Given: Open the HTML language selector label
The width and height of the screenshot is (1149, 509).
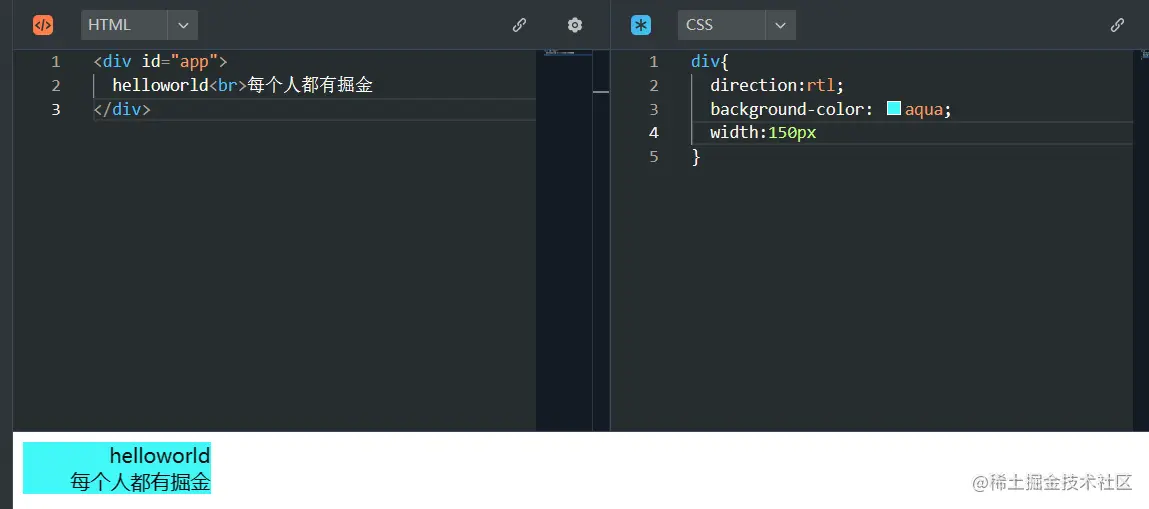Looking at the screenshot, I should (x=123, y=25).
